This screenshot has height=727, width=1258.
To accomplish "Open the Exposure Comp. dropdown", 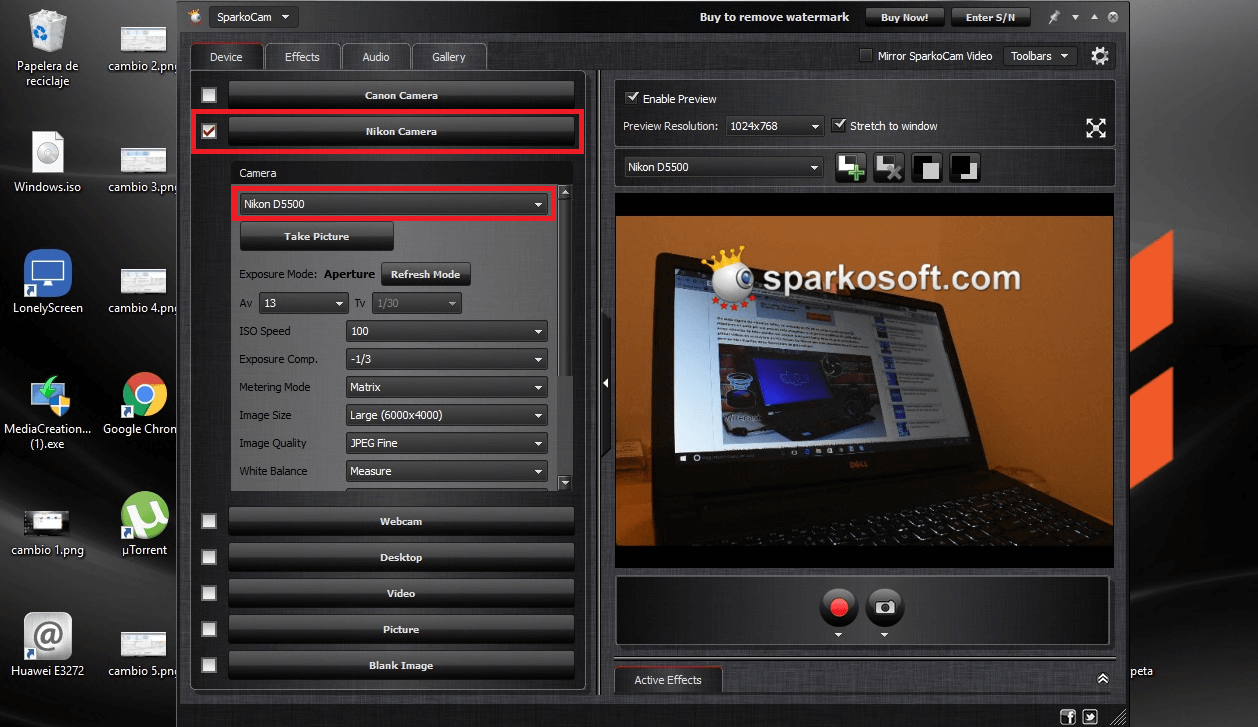I will [x=447, y=359].
